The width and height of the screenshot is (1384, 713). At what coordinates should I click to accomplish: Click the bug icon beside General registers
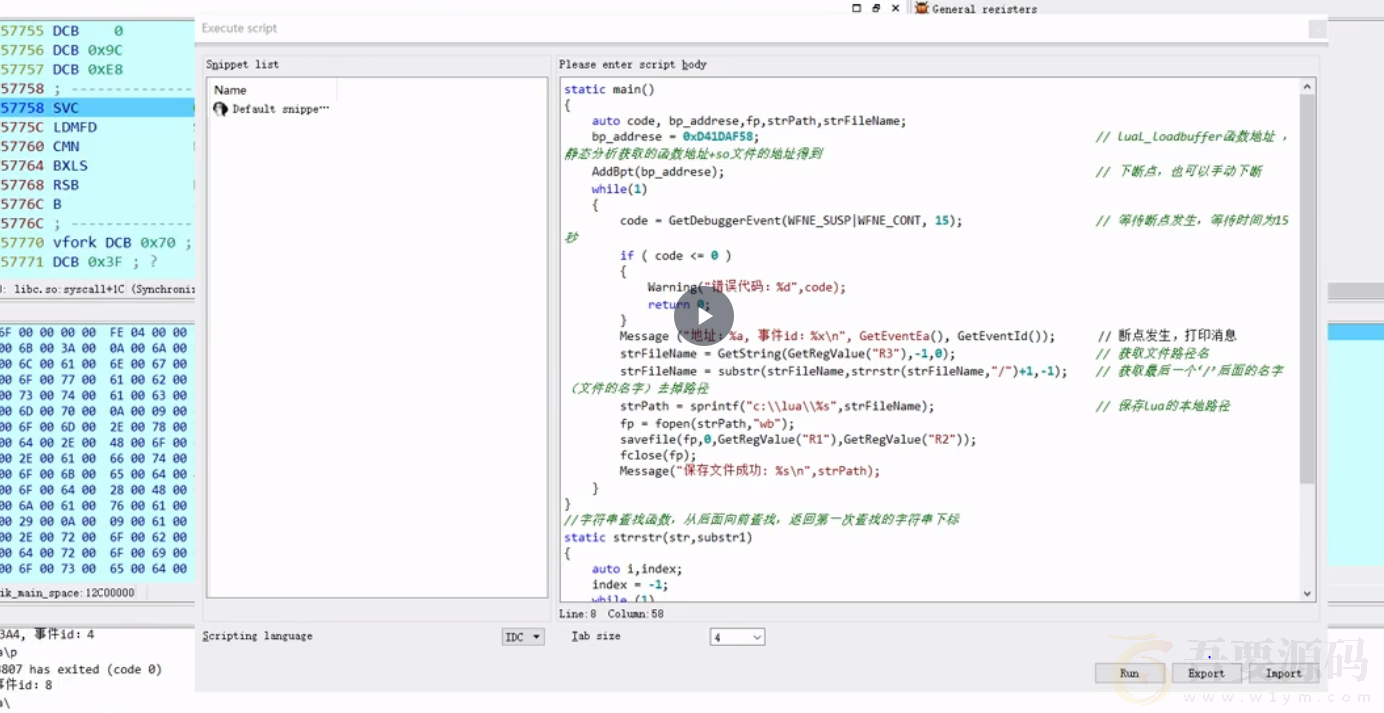921,8
